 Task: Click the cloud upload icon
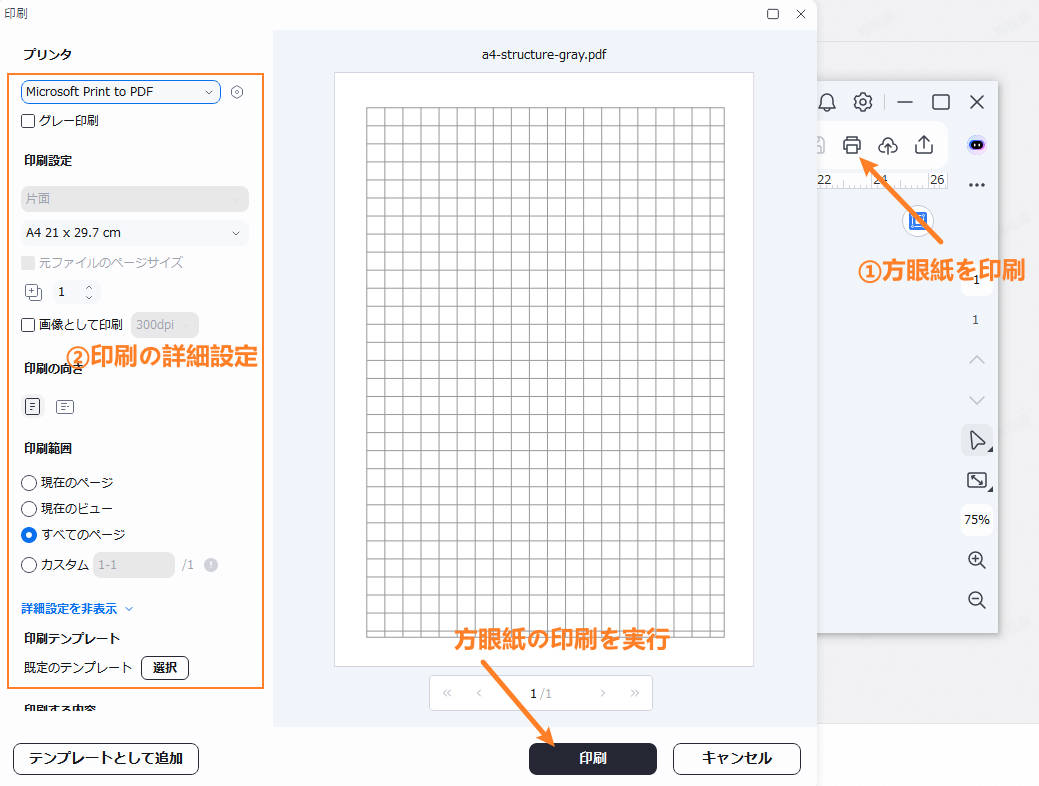[x=887, y=145]
